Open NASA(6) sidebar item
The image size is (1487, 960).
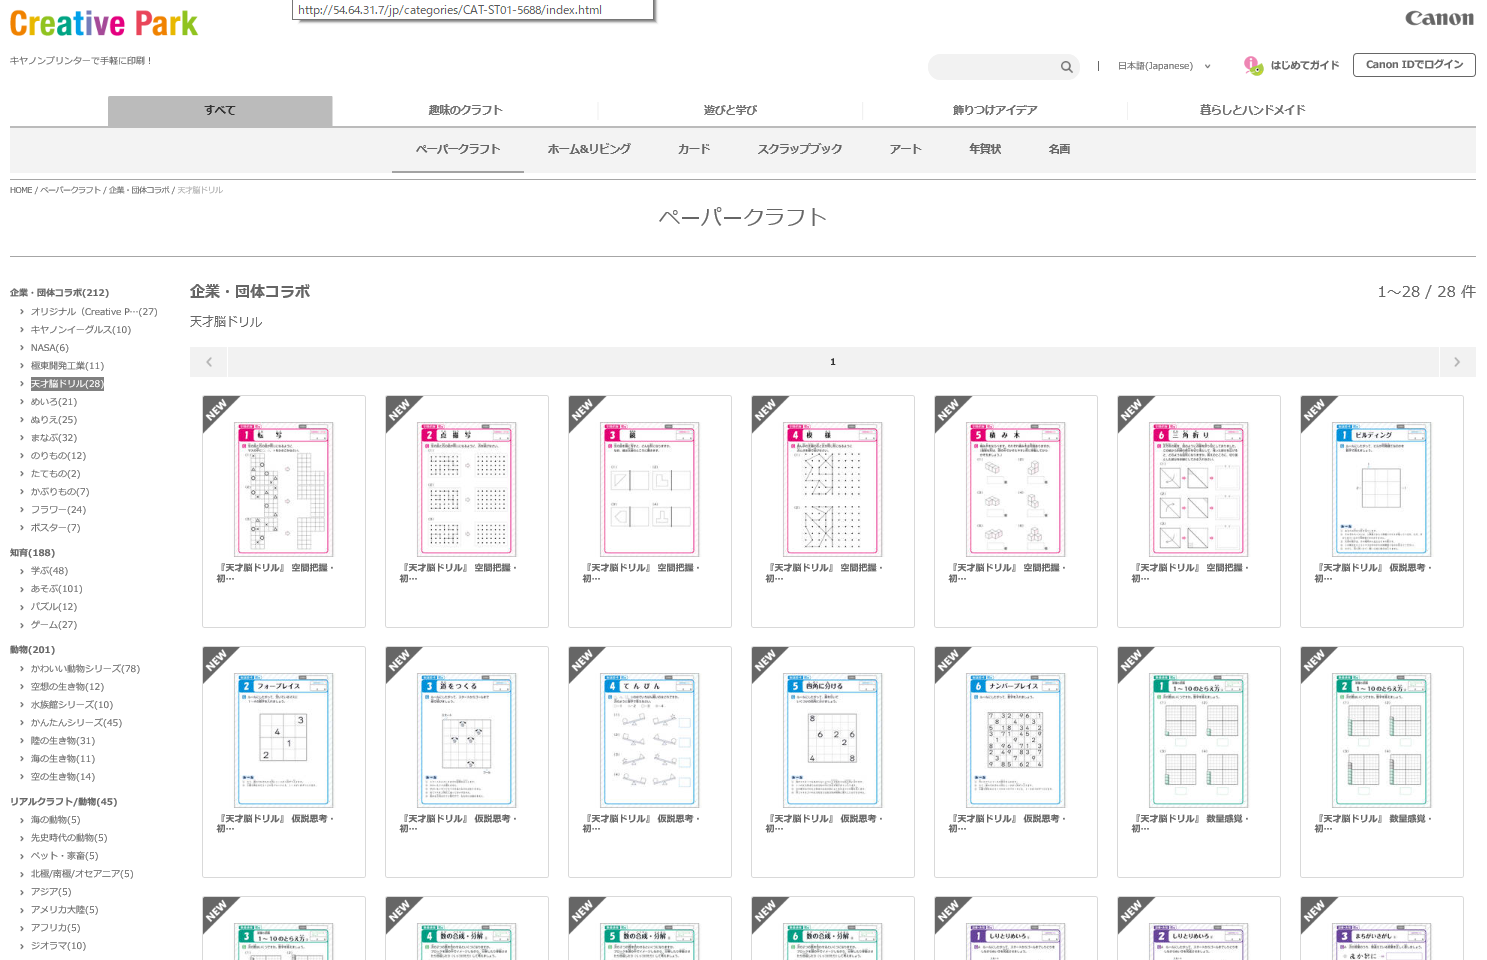49,348
